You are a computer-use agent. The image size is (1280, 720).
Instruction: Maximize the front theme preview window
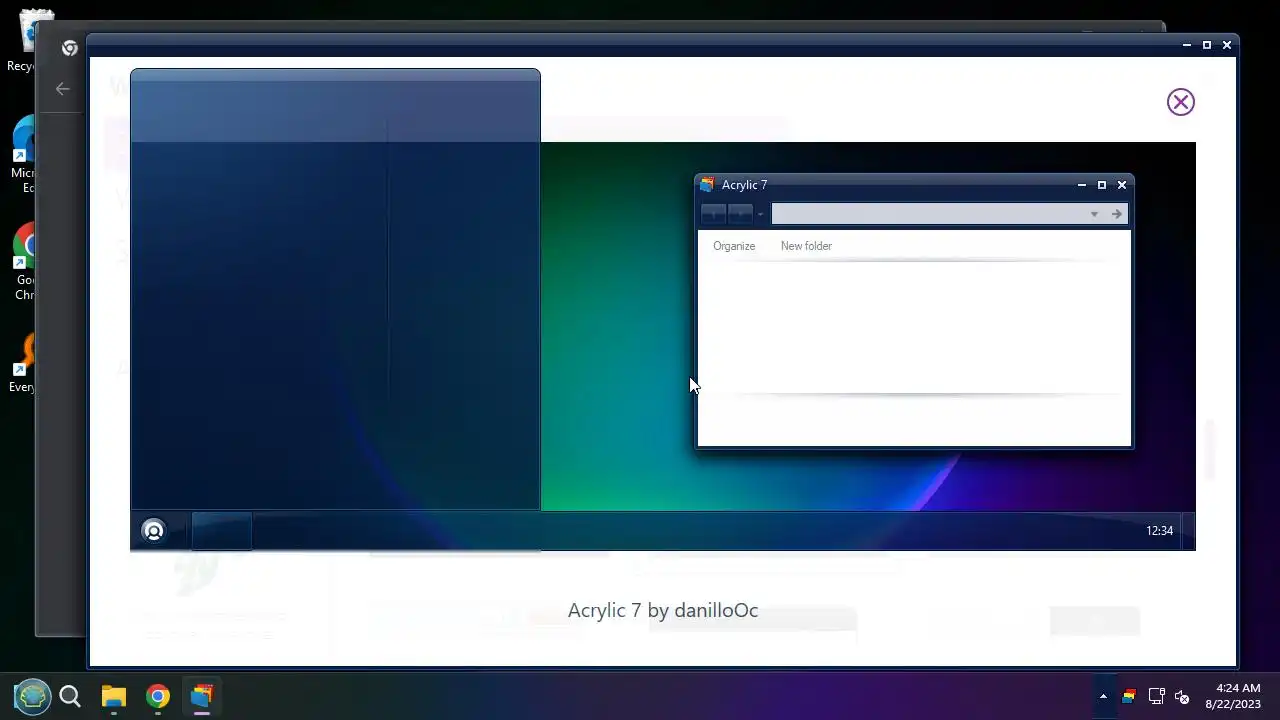point(1207,45)
